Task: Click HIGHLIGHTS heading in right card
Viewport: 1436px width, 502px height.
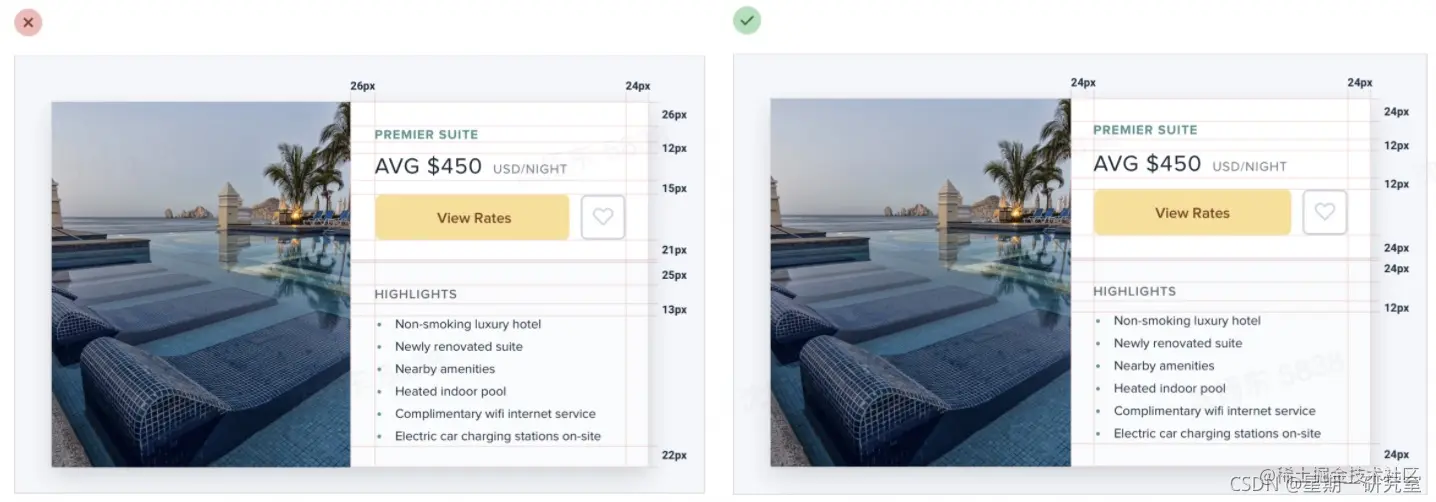Action: pyautogui.click(x=1134, y=291)
